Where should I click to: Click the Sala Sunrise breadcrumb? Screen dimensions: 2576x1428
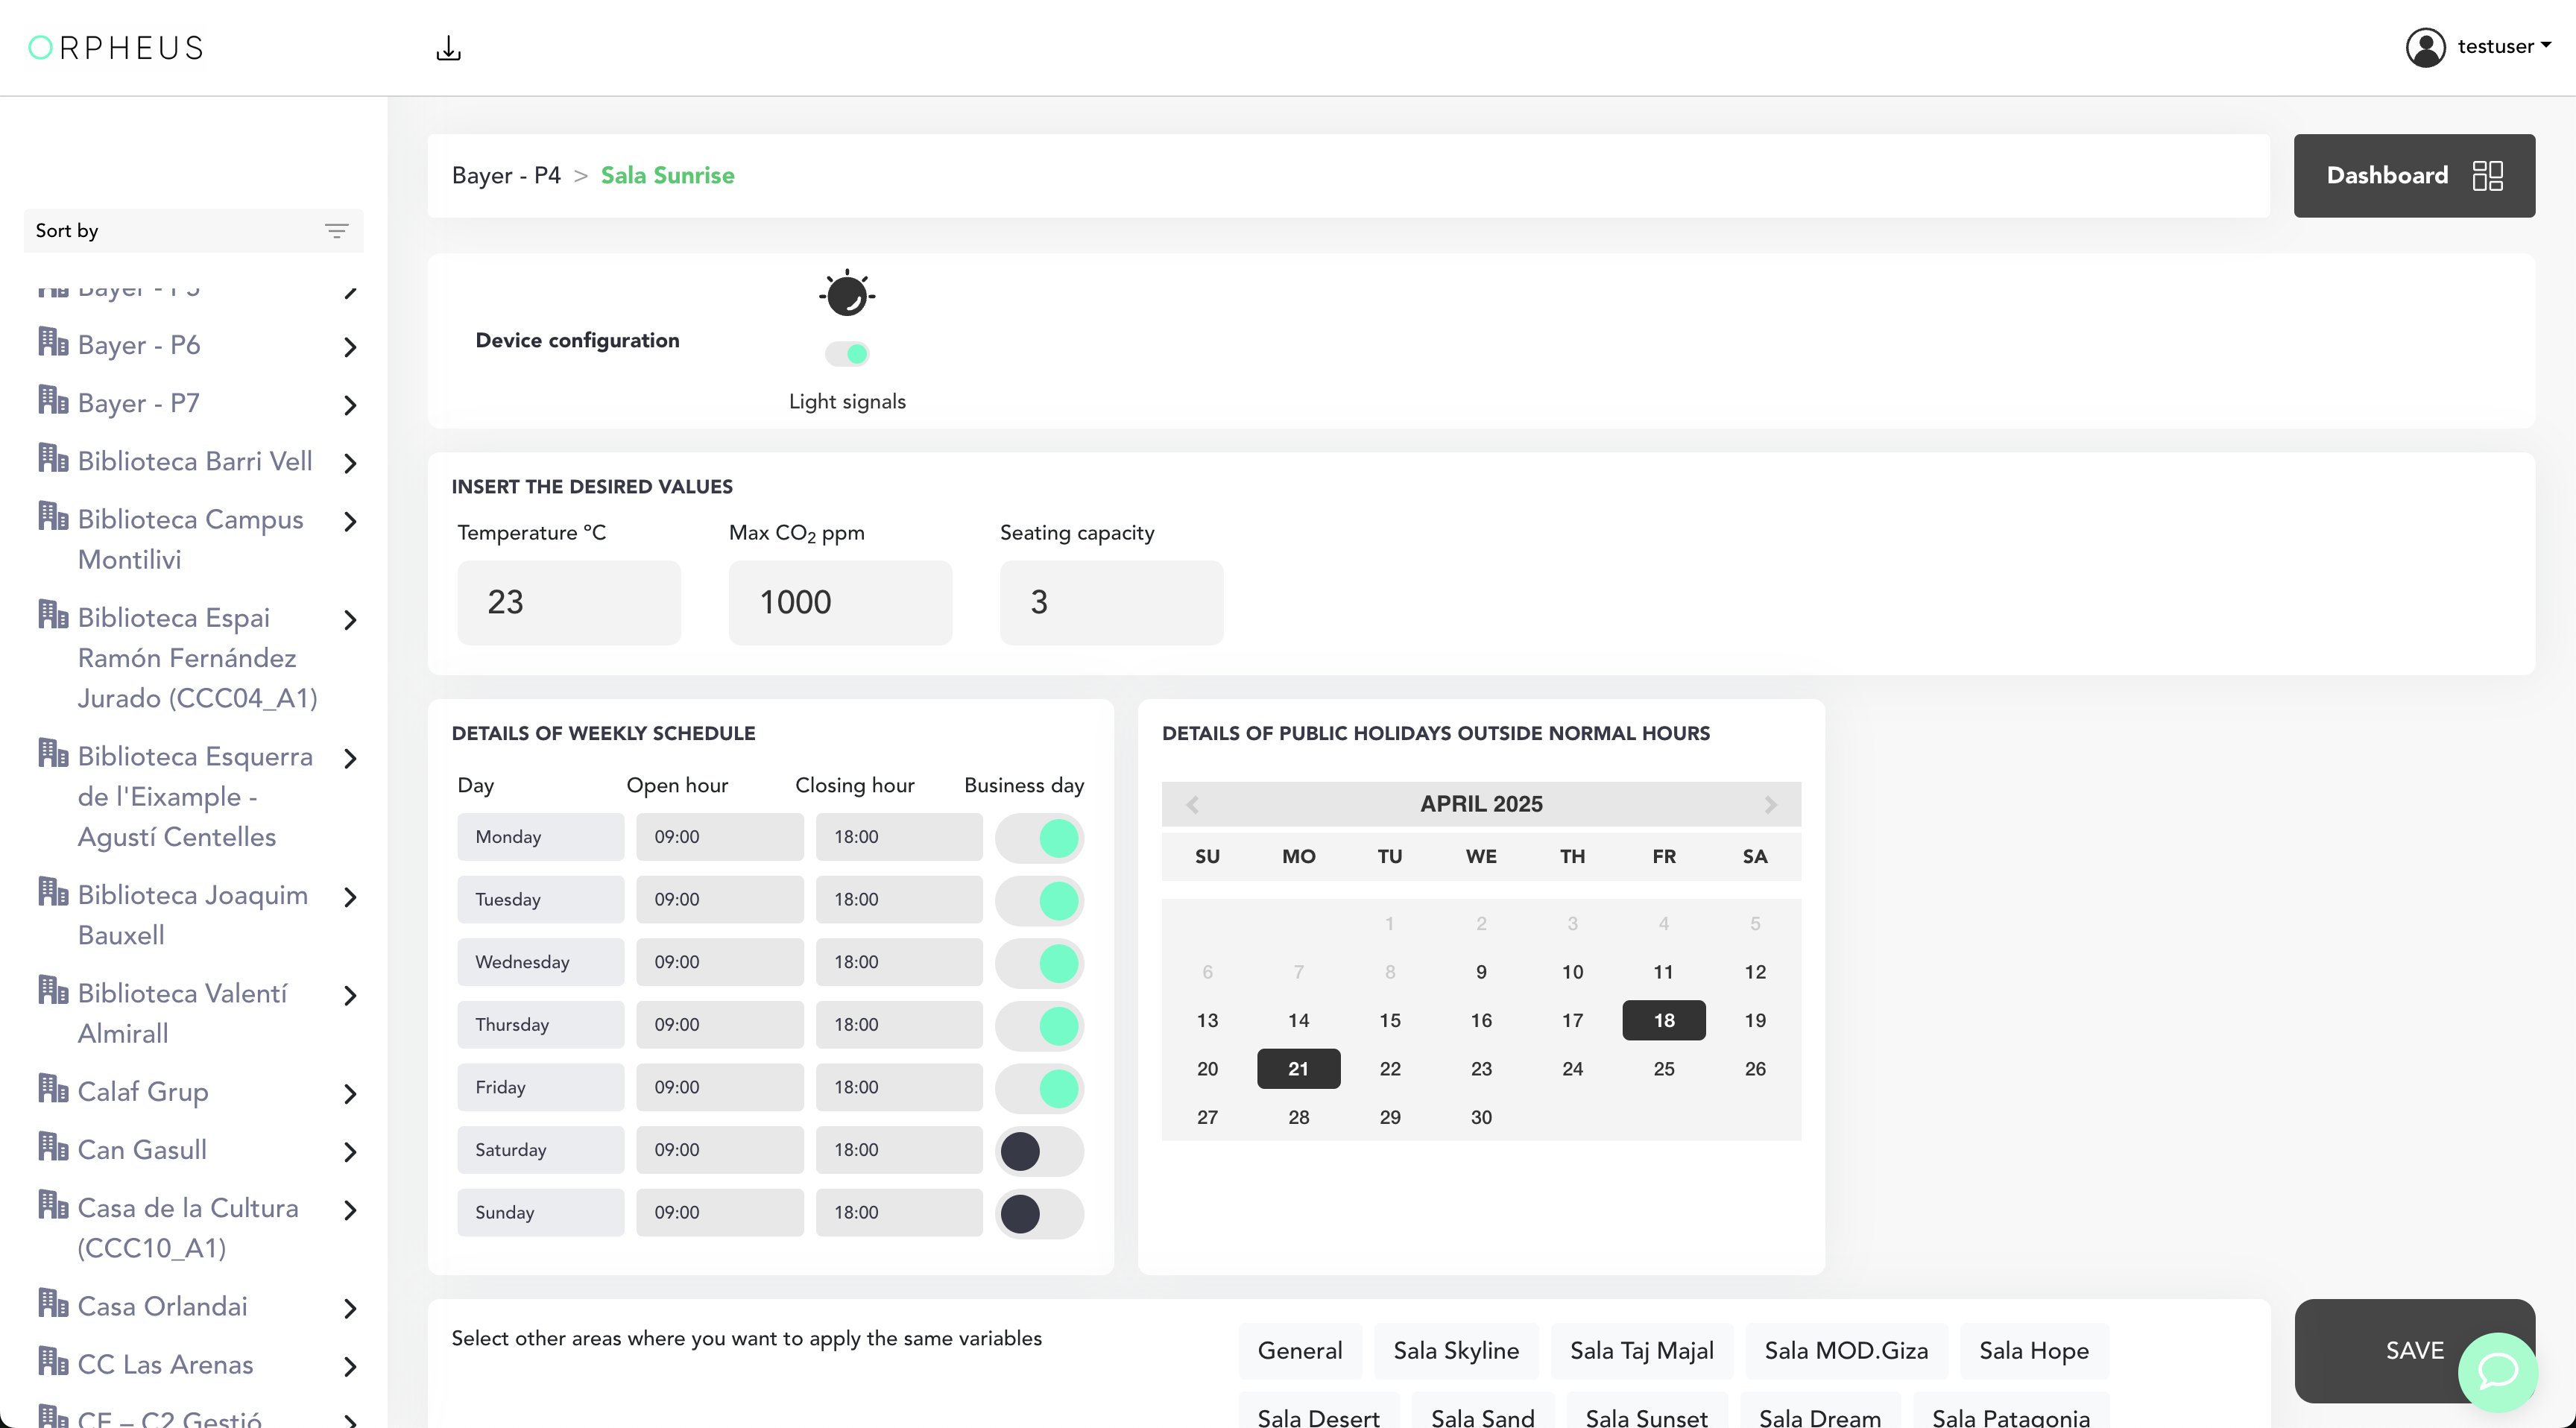(x=667, y=176)
